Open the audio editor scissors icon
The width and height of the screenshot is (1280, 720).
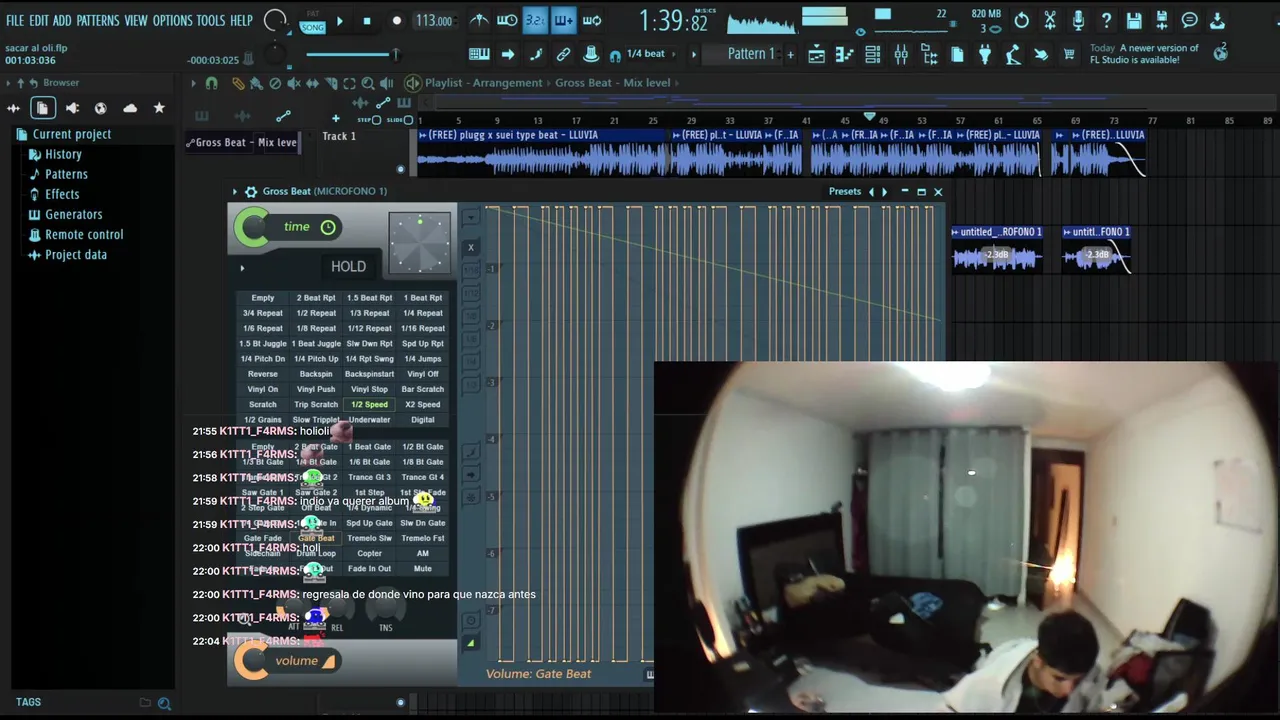coord(1050,20)
